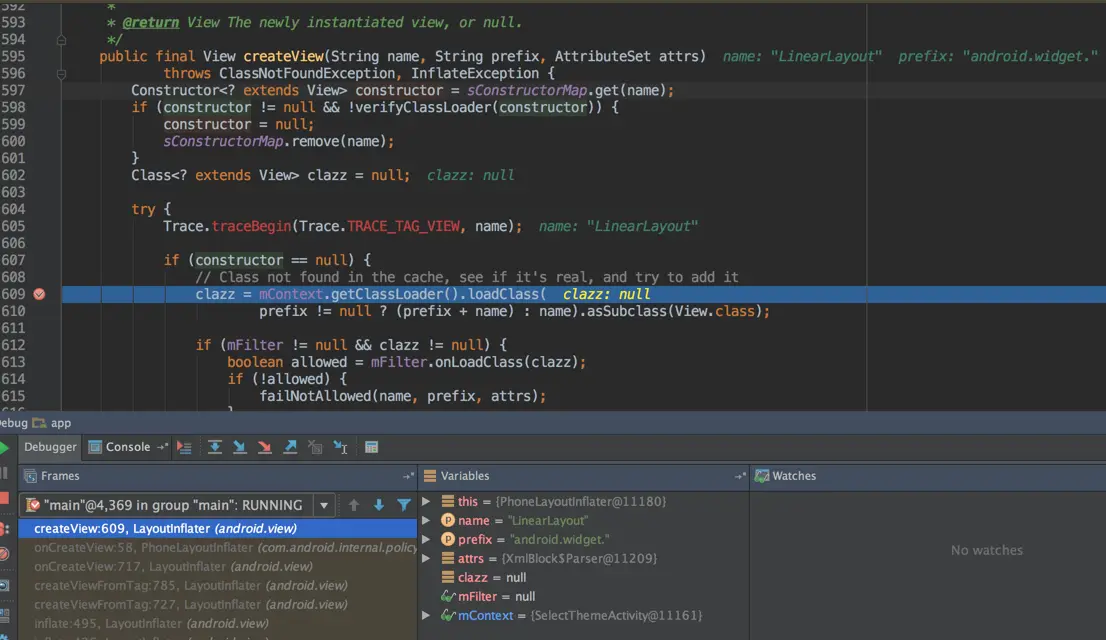Select the 'mFilter = null' variable row
Screen dimensions: 1106x640
tap(583, 596)
